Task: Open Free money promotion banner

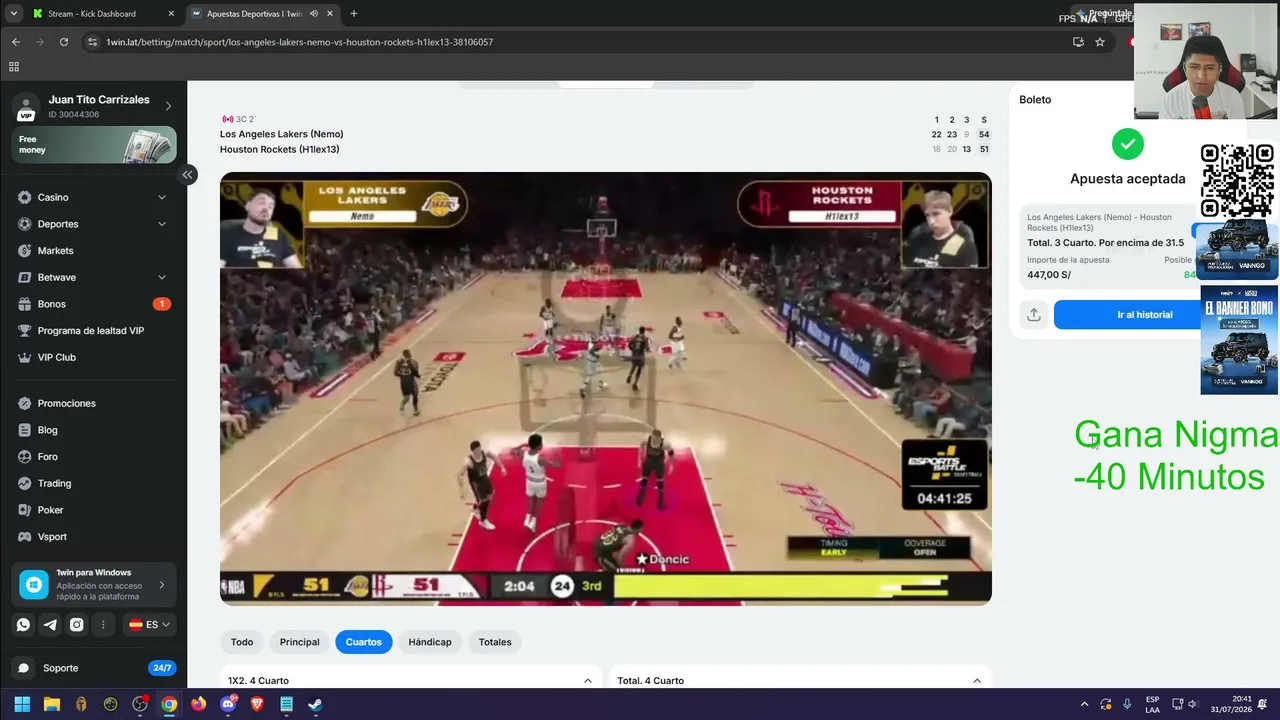Action: (x=95, y=145)
